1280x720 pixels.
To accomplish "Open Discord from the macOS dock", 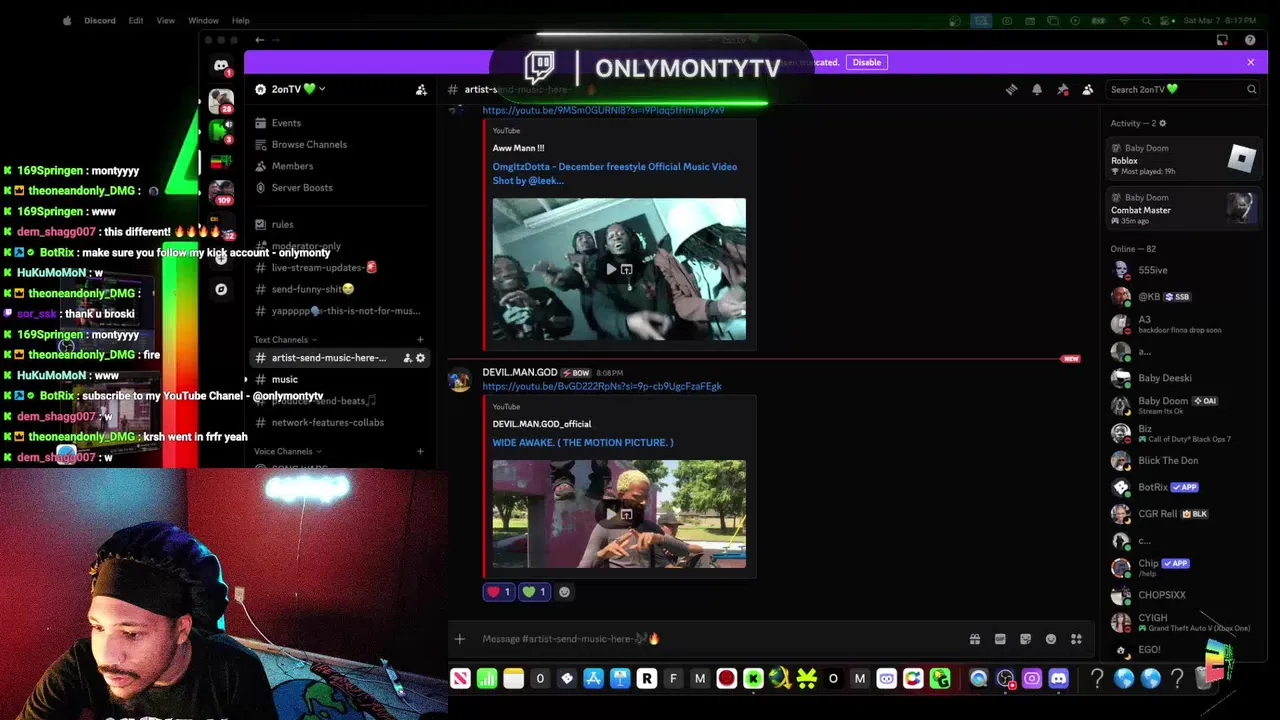I will (x=1059, y=679).
